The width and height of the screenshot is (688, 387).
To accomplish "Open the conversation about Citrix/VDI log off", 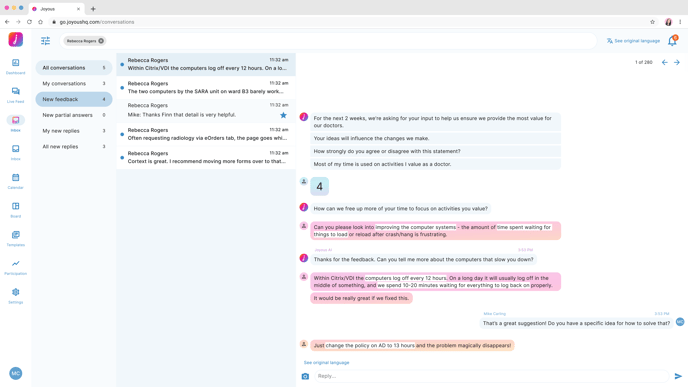I will click(206, 64).
